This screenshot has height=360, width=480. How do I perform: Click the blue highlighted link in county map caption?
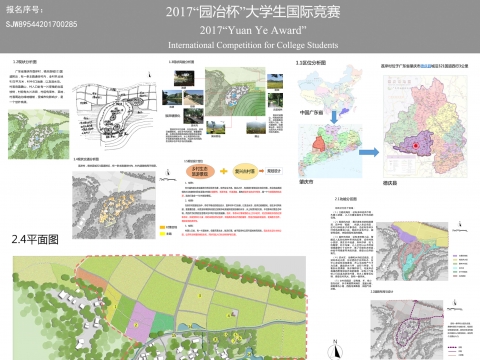click(x=426, y=66)
